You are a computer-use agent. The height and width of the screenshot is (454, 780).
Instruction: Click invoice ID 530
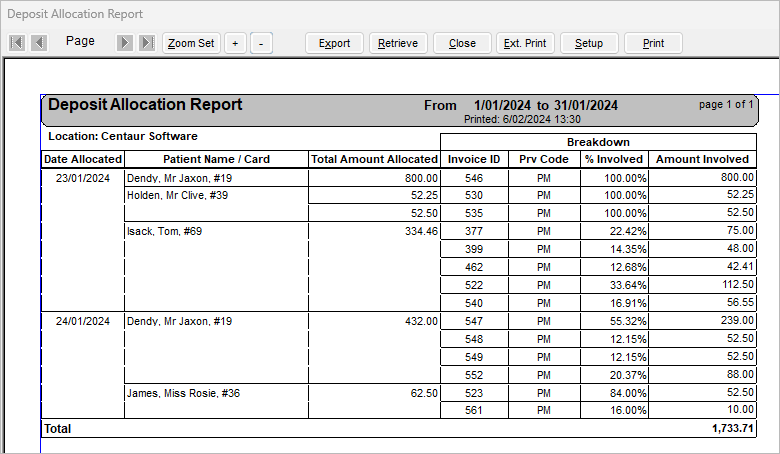[474, 195]
